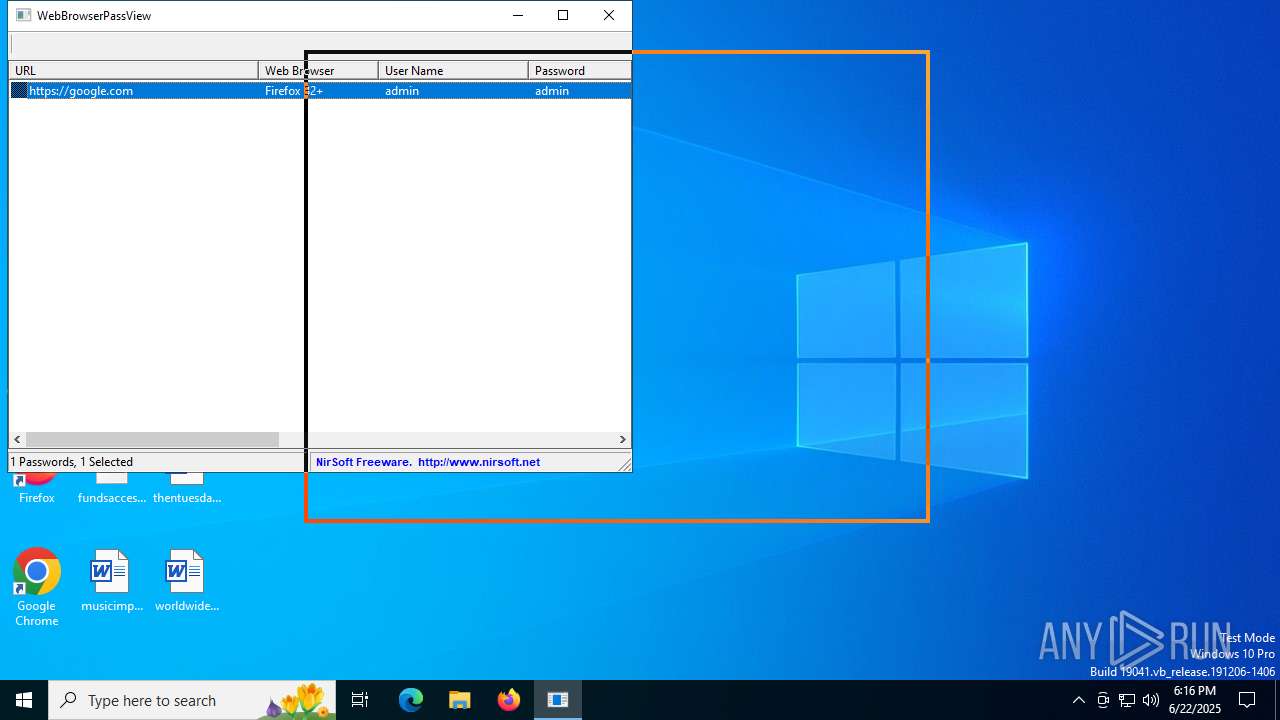Viewport: 1280px width, 720px height.
Task: Click the left arrow of horizontal scrollbar
Action: (x=17, y=440)
